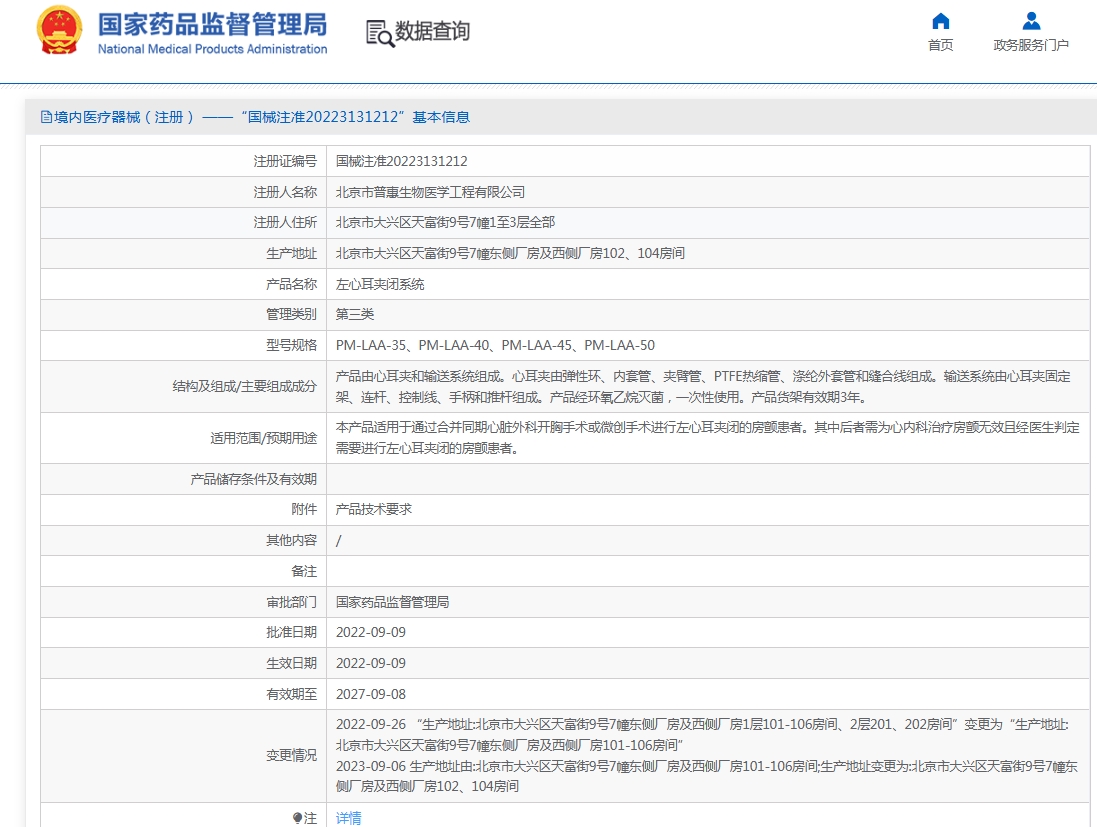Click the 政务服务门户 text link

1031,45
